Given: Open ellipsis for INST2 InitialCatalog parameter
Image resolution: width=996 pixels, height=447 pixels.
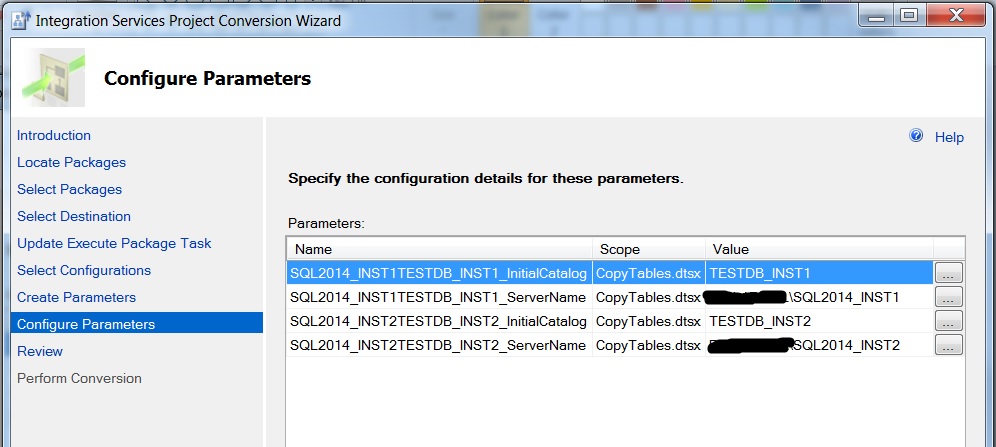Looking at the screenshot, I should (x=948, y=321).
